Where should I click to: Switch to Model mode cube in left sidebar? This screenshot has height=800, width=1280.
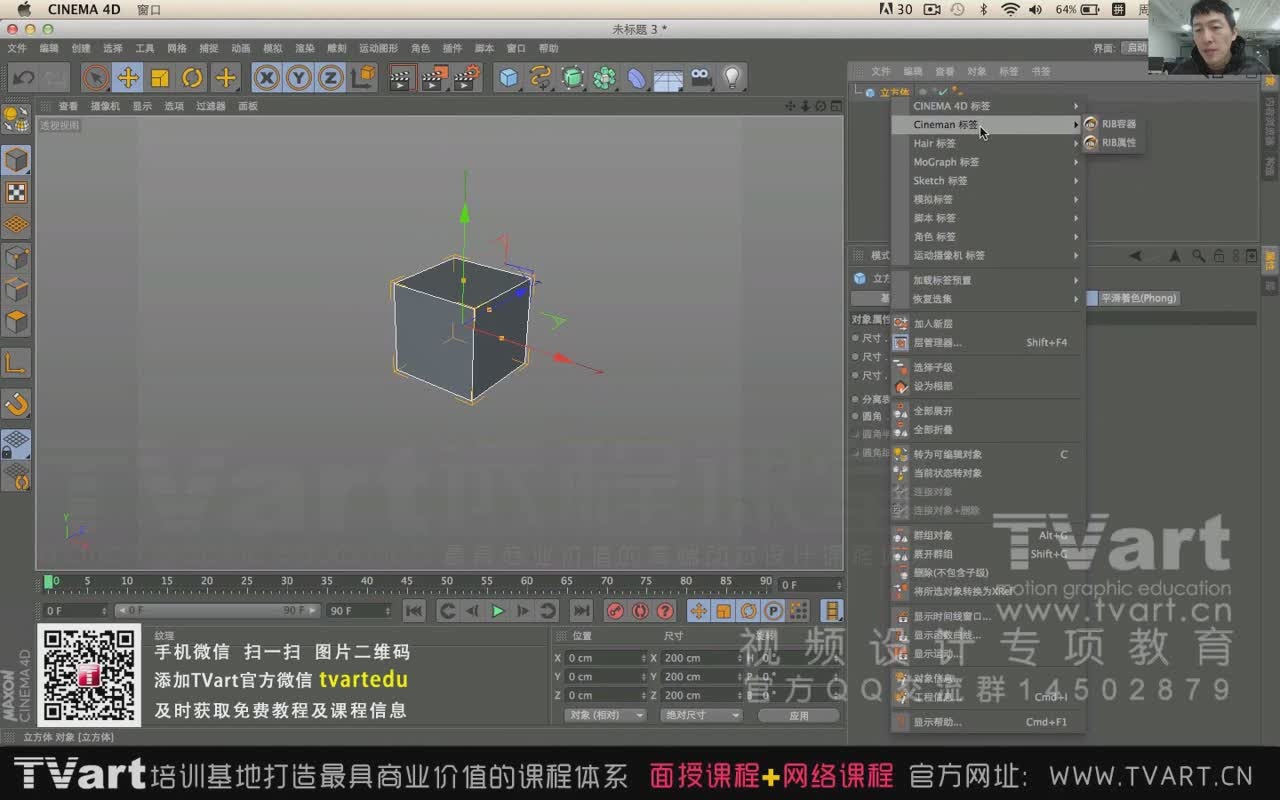(x=16, y=160)
